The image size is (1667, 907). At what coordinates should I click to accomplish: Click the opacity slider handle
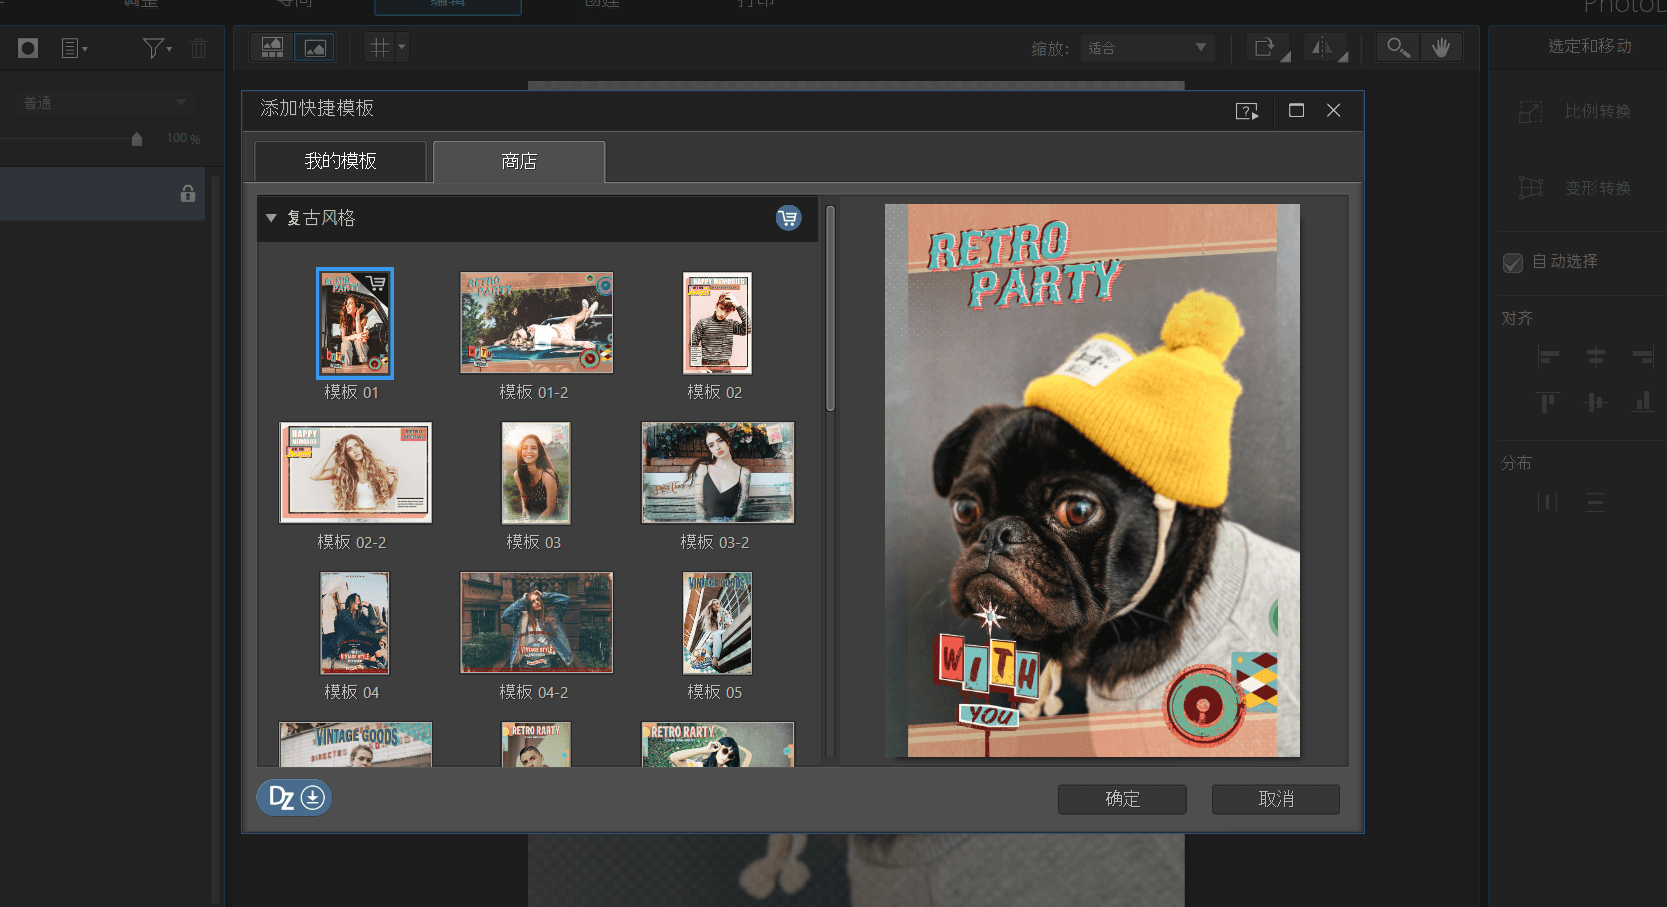(137, 139)
